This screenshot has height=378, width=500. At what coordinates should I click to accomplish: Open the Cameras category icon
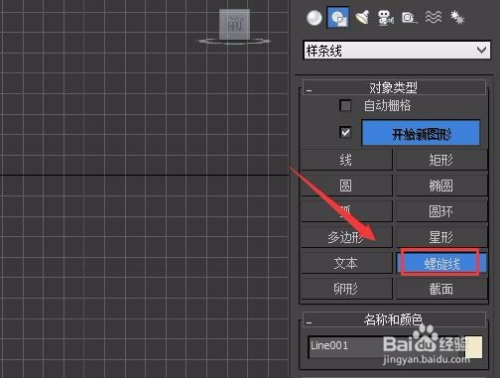(x=386, y=18)
